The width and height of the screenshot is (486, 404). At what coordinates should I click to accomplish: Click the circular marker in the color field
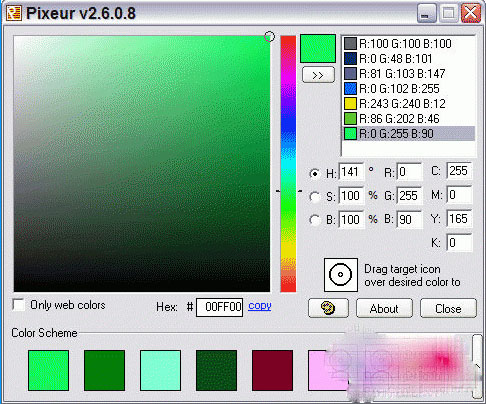[x=269, y=36]
